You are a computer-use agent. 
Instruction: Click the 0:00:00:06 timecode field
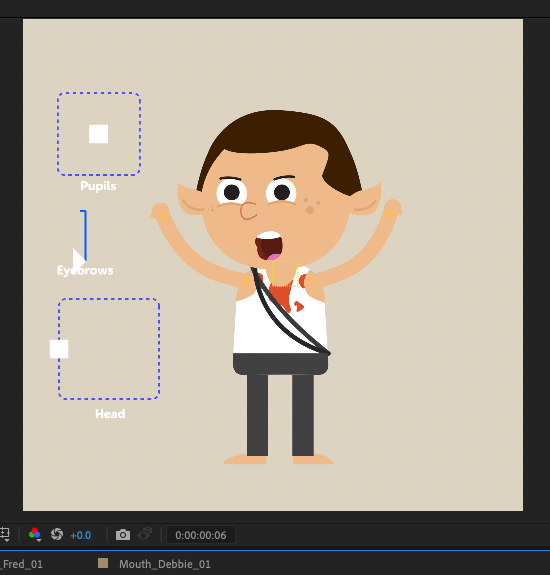point(201,535)
